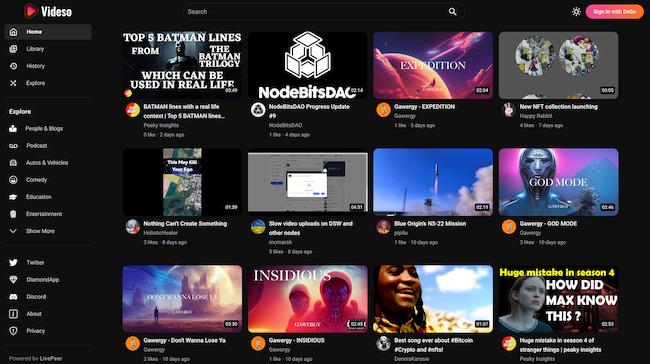Click Peaky Insights channel name under Batman video

point(161,125)
